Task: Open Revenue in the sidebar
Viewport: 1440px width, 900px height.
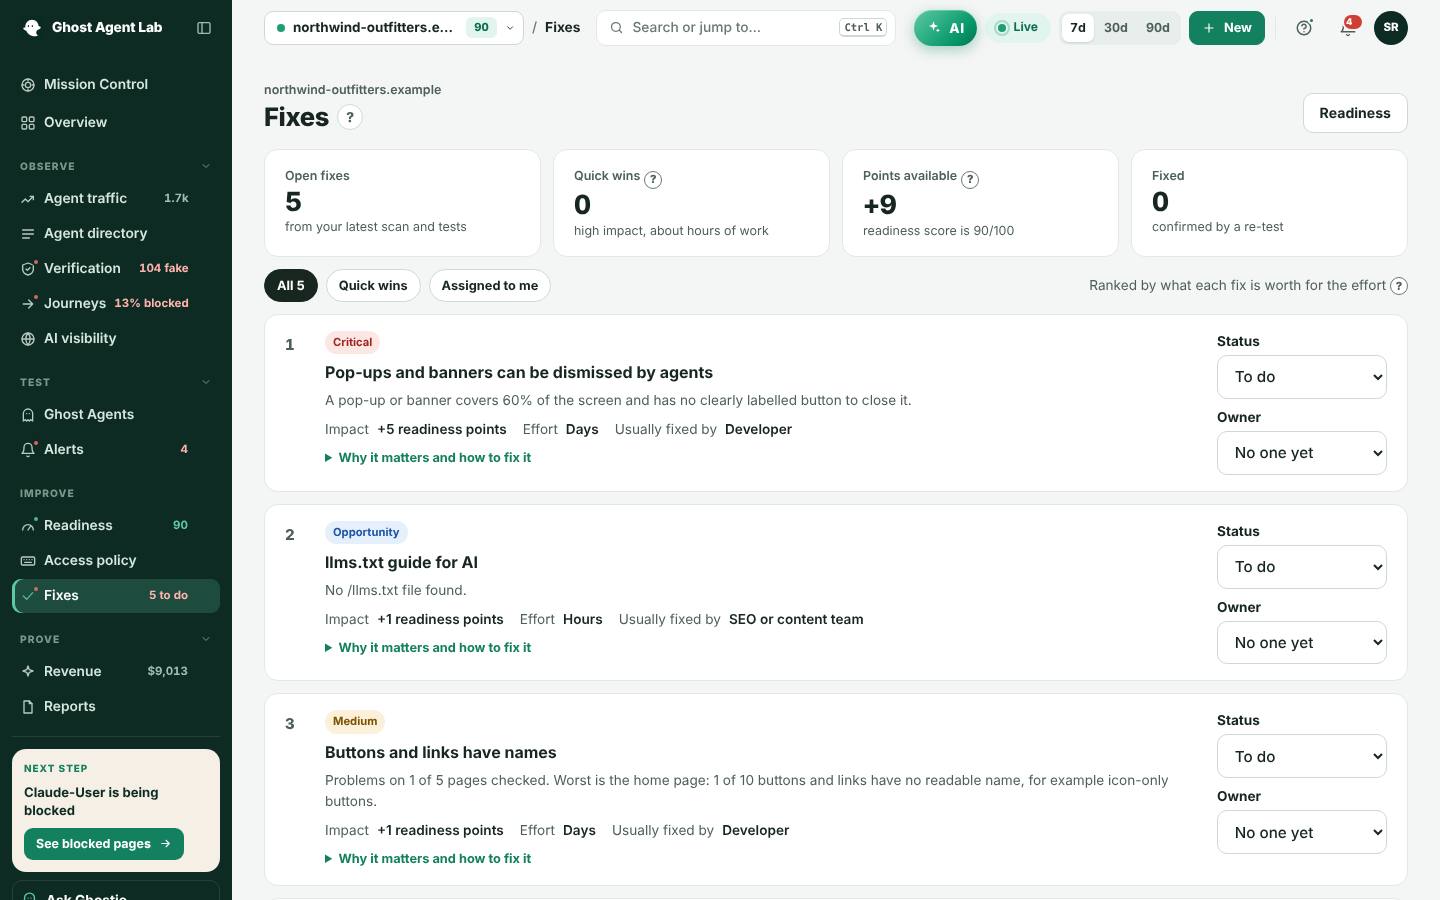Action: (116, 672)
